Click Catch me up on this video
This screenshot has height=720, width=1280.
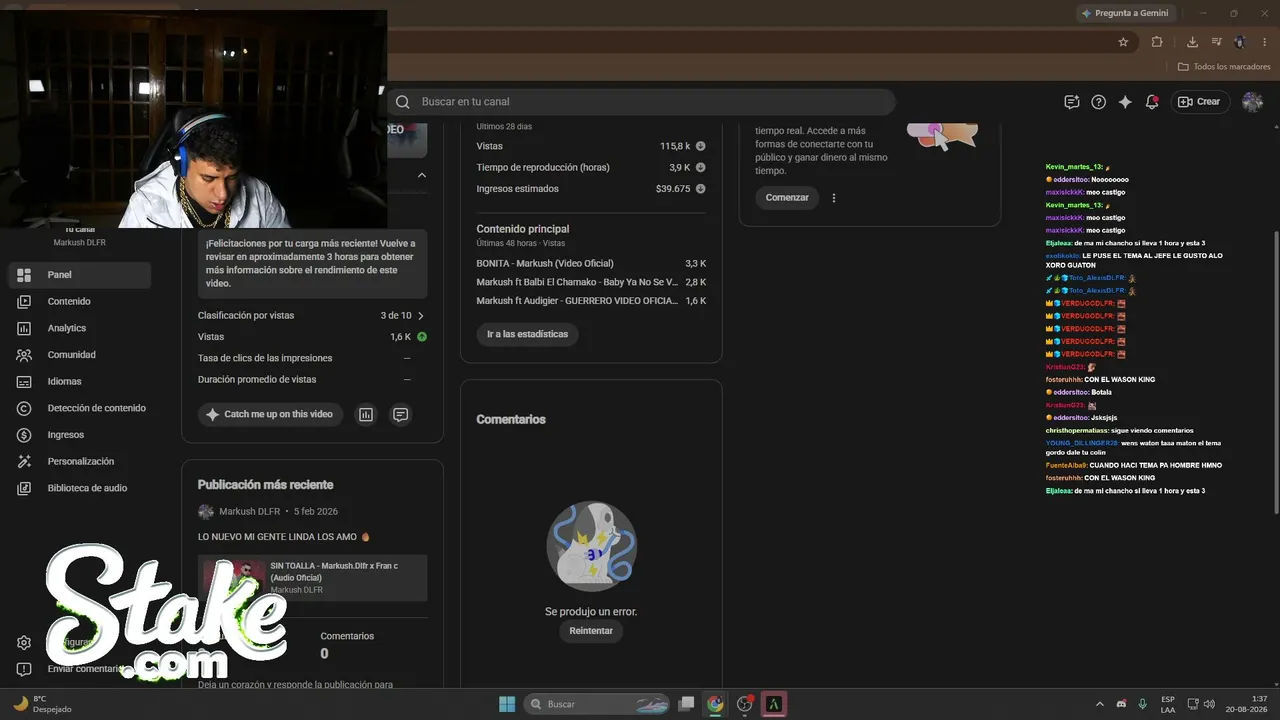[x=270, y=414]
